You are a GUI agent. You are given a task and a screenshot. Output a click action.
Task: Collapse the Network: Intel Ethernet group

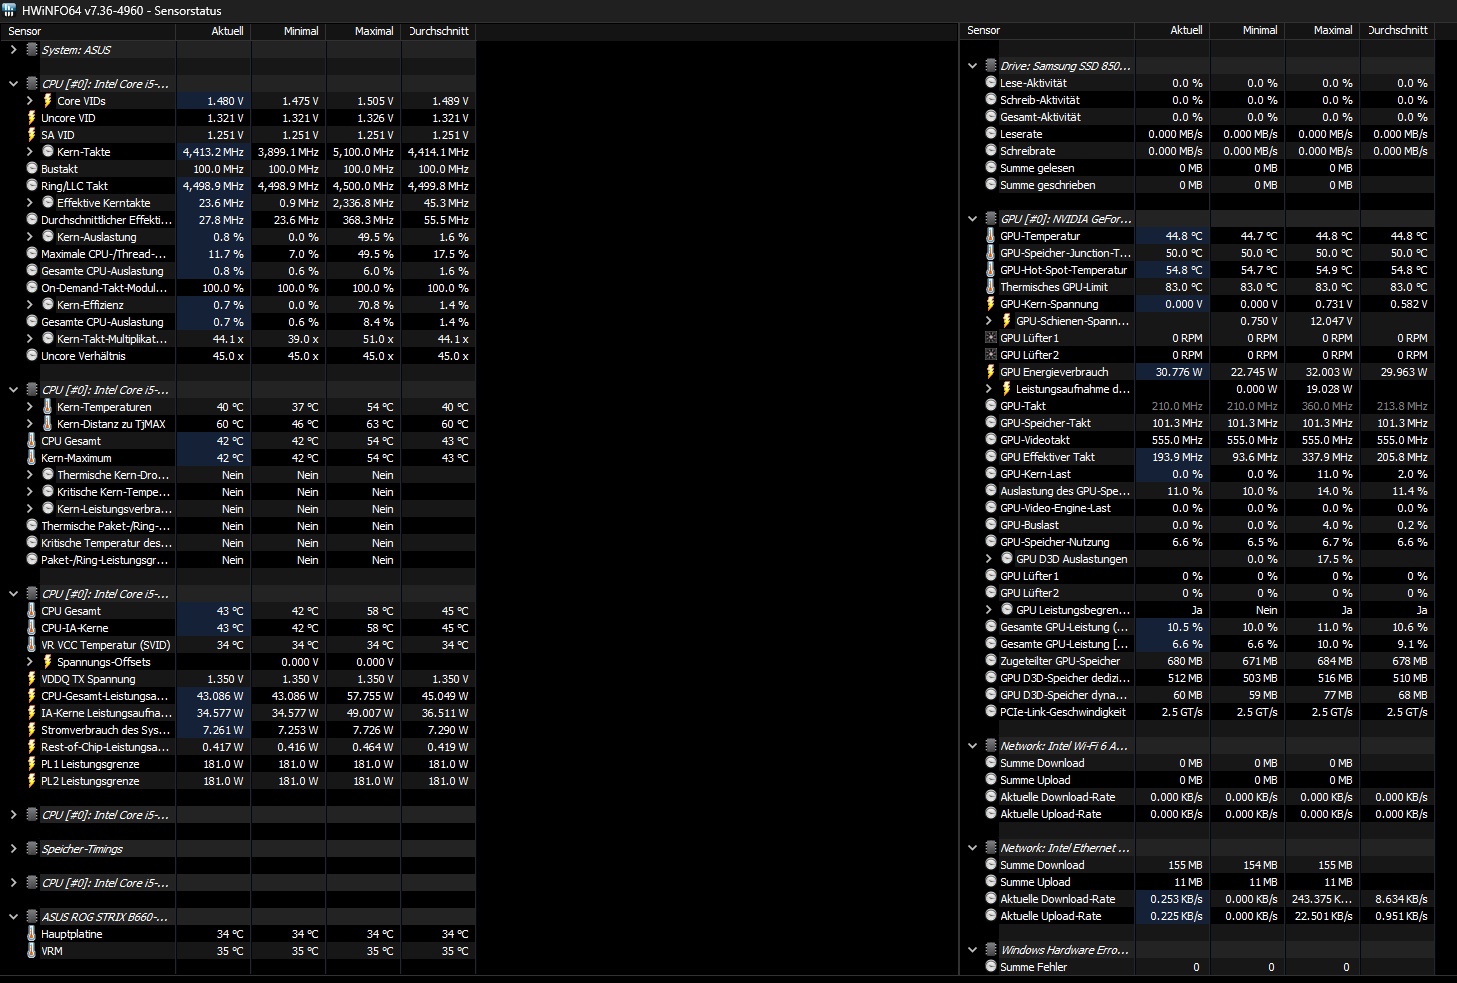click(972, 848)
